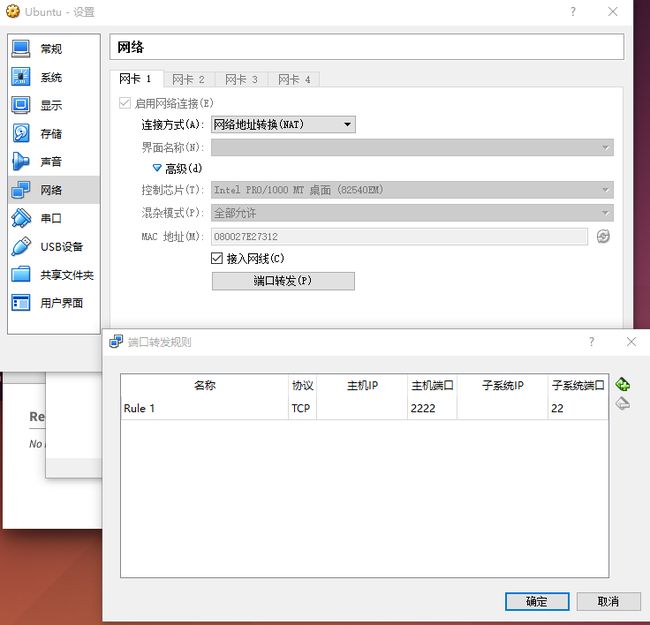The height and width of the screenshot is (625, 650).
Task: Switch to 网卡 1 tab
Action: (x=136, y=79)
